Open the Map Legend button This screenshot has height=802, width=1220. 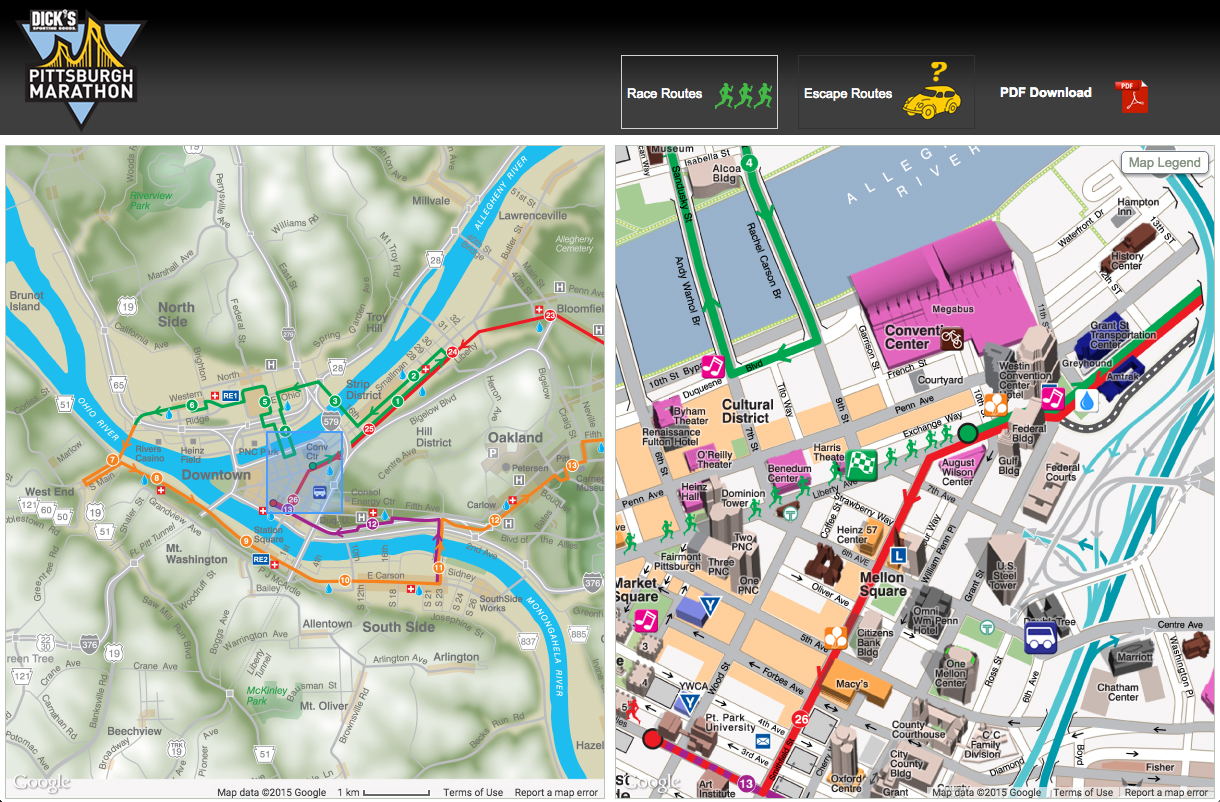(1164, 163)
